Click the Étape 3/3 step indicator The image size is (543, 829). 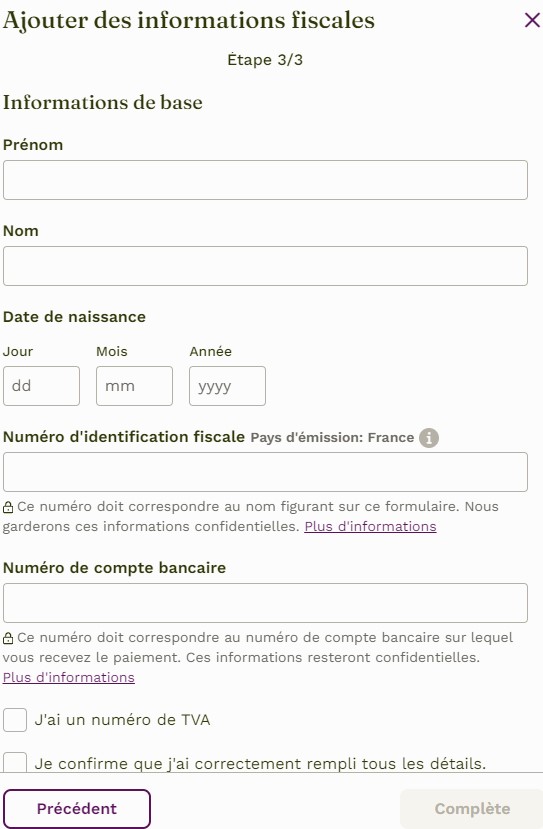click(265, 60)
